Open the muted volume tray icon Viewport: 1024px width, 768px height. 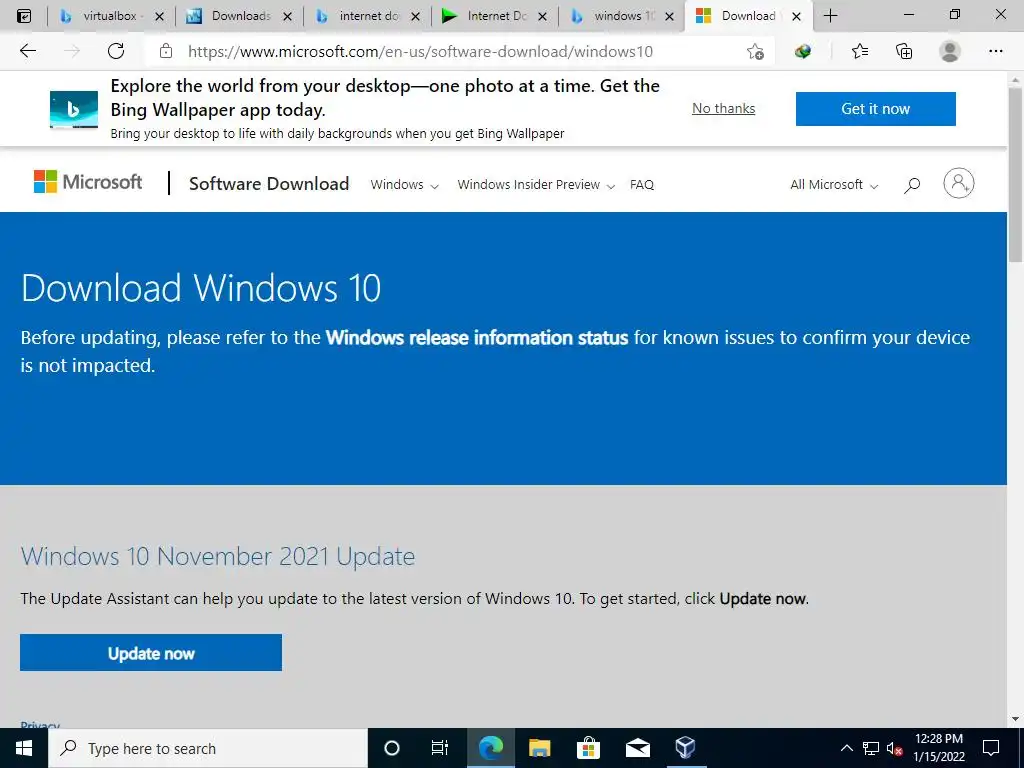point(895,748)
